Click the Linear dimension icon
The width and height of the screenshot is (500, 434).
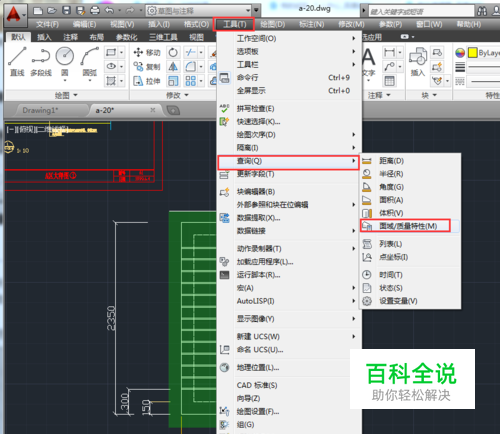pos(389,52)
